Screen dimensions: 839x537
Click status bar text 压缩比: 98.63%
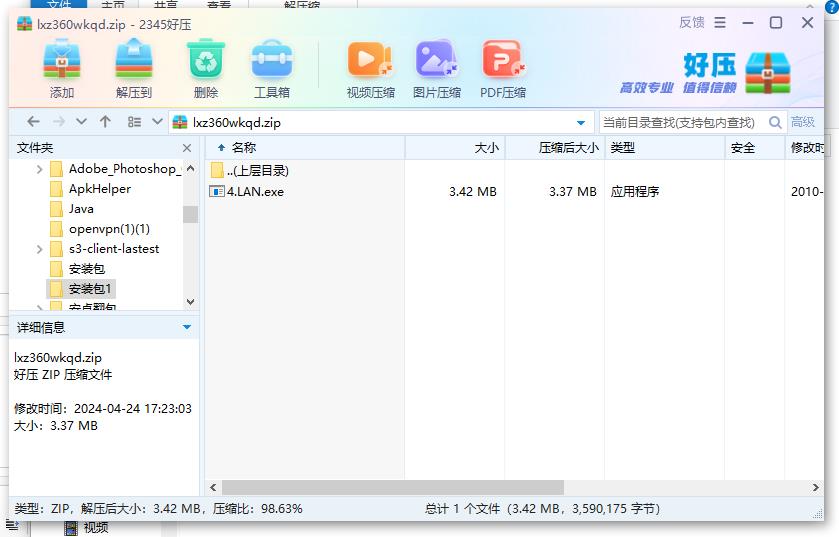tap(257, 509)
